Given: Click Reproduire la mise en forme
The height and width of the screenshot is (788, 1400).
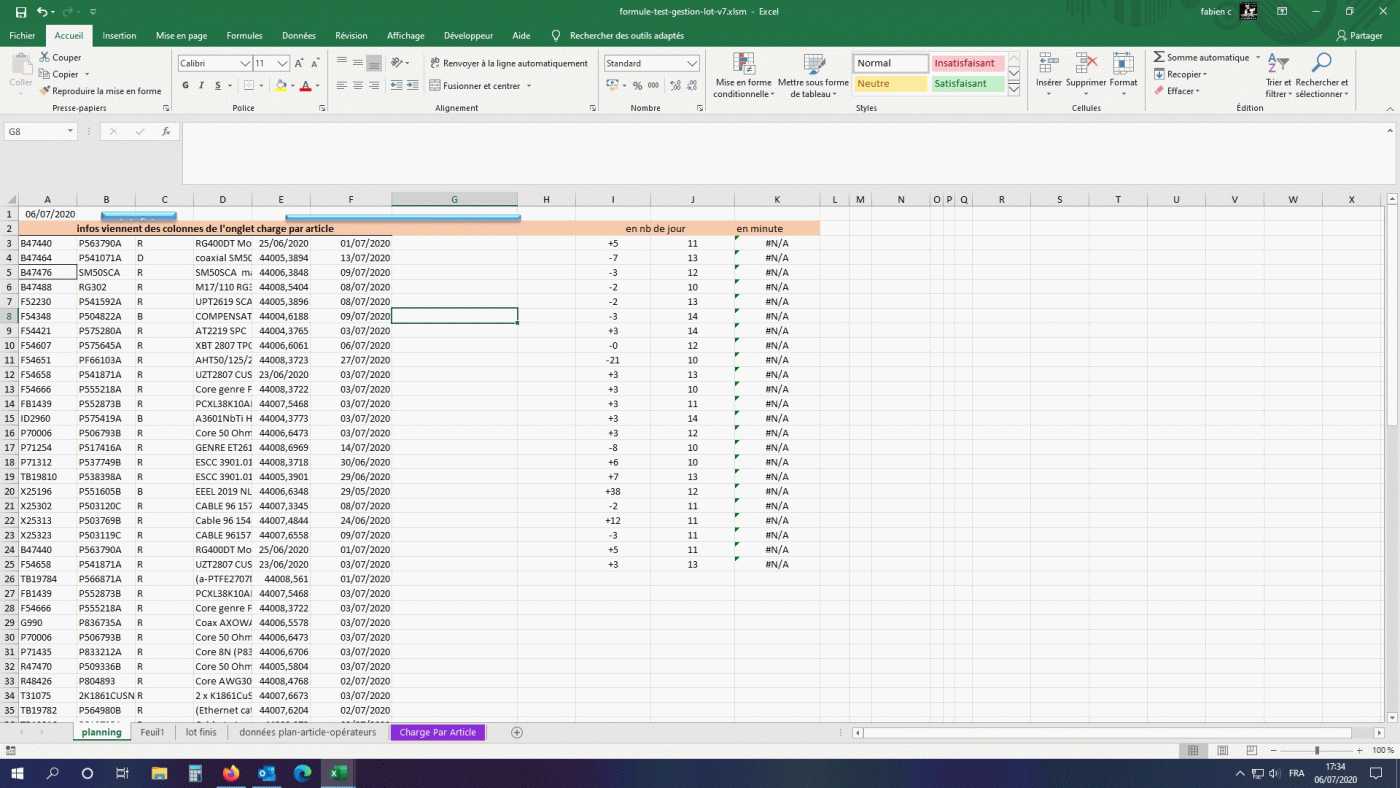Looking at the screenshot, I should click(x=99, y=91).
